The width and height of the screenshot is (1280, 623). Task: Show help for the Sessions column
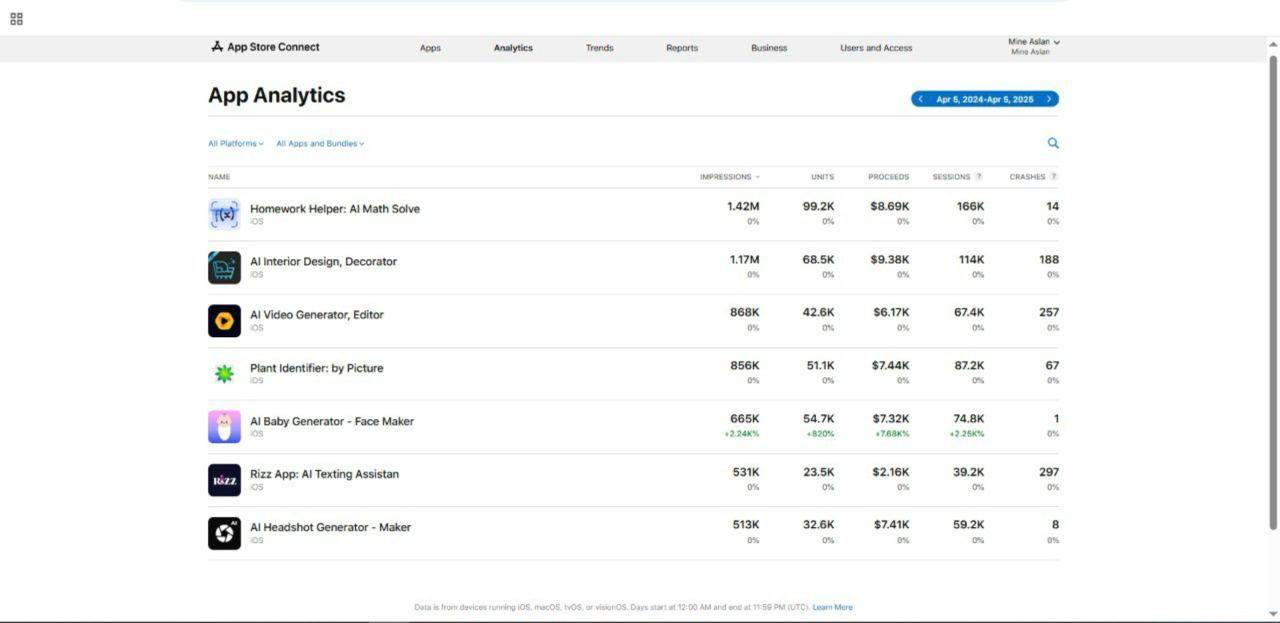979,177
